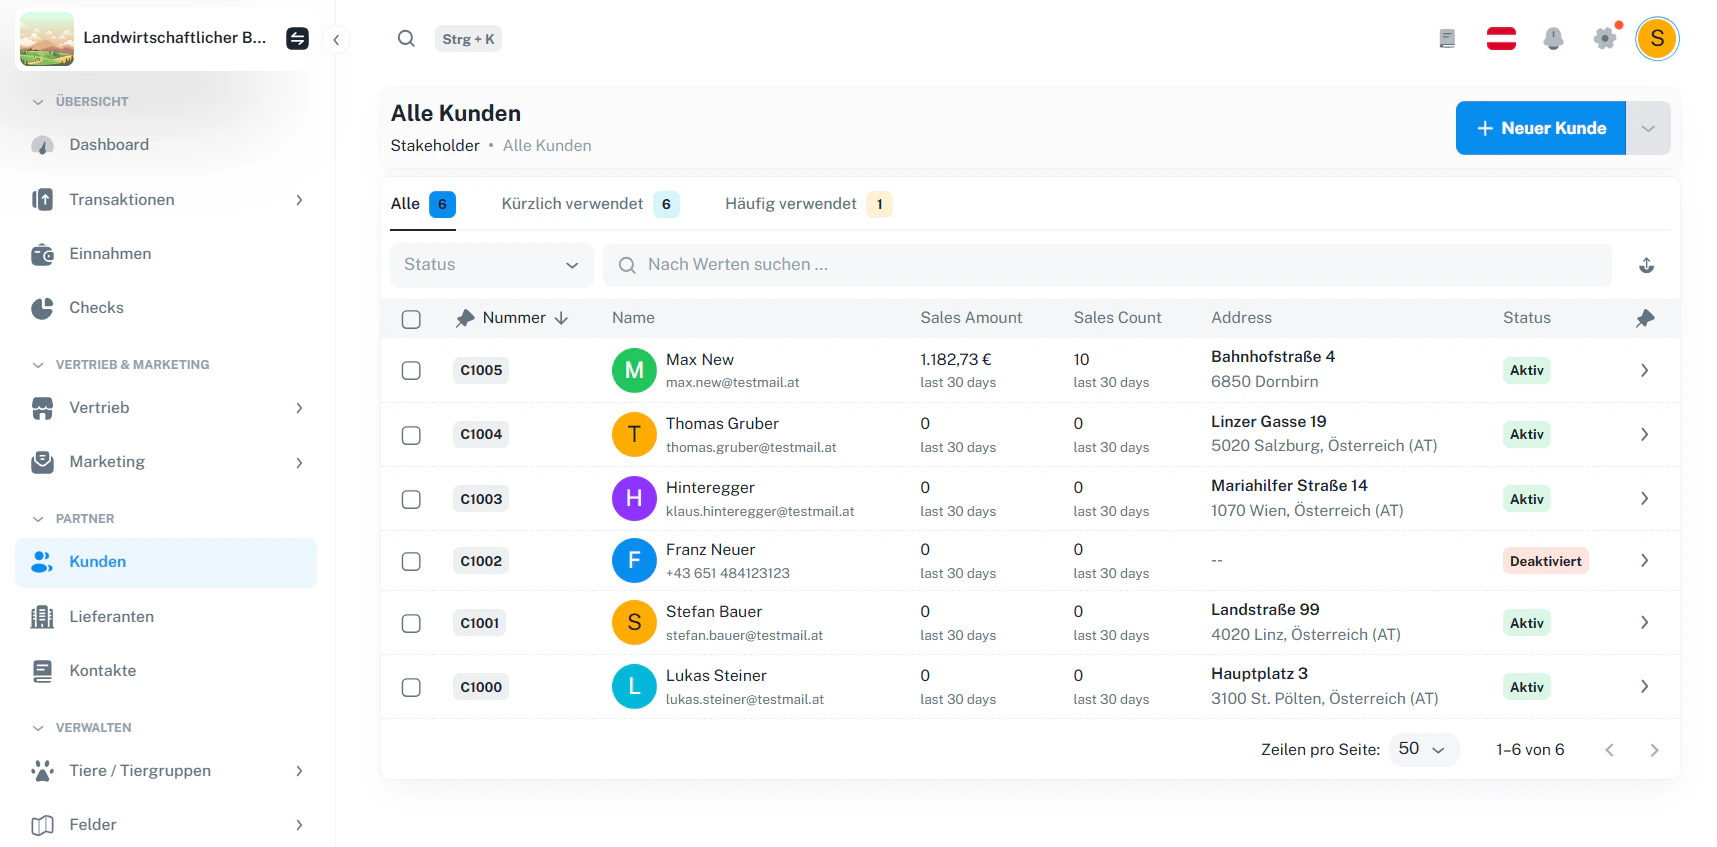Expand Tiere / Tiergruppen submenu
Viewport: 1717px width, 847px height.
(x=299, y=771)
